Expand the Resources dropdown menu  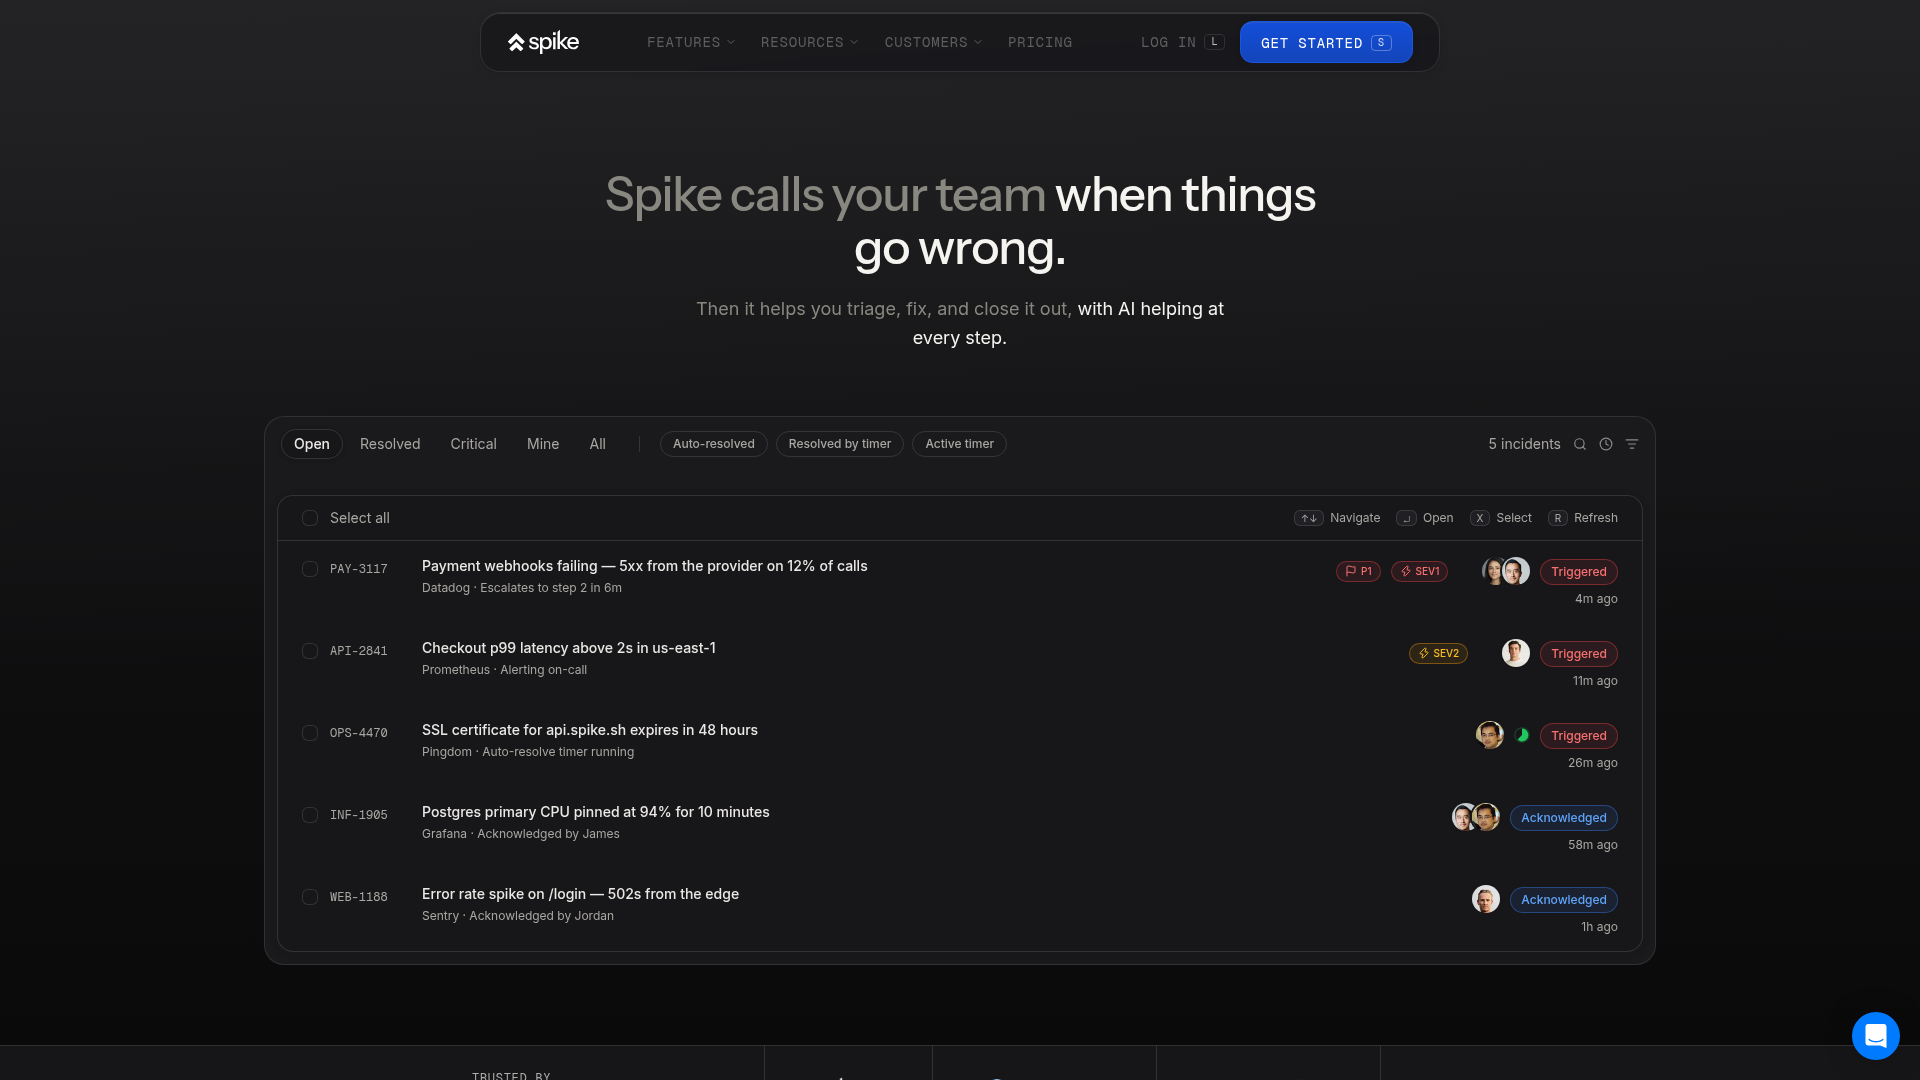809,42
